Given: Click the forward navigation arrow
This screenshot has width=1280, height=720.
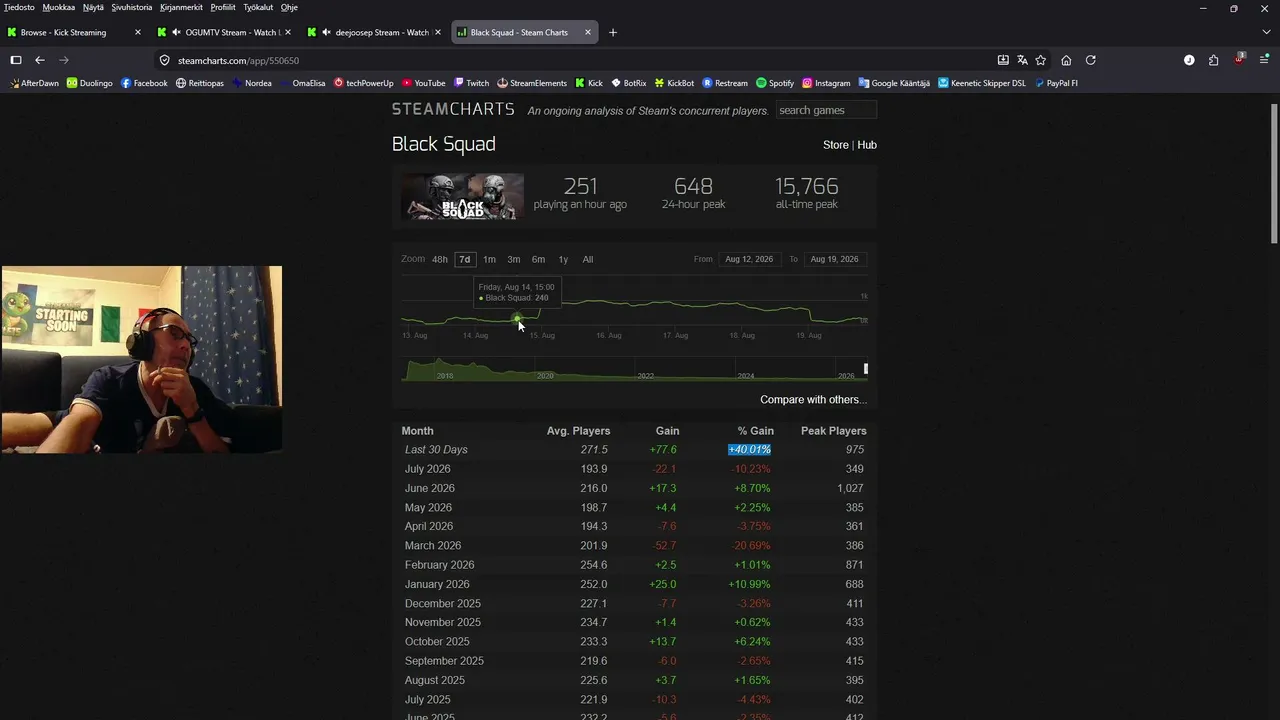Looking at the screenshot, I should [x=64, y=60].
